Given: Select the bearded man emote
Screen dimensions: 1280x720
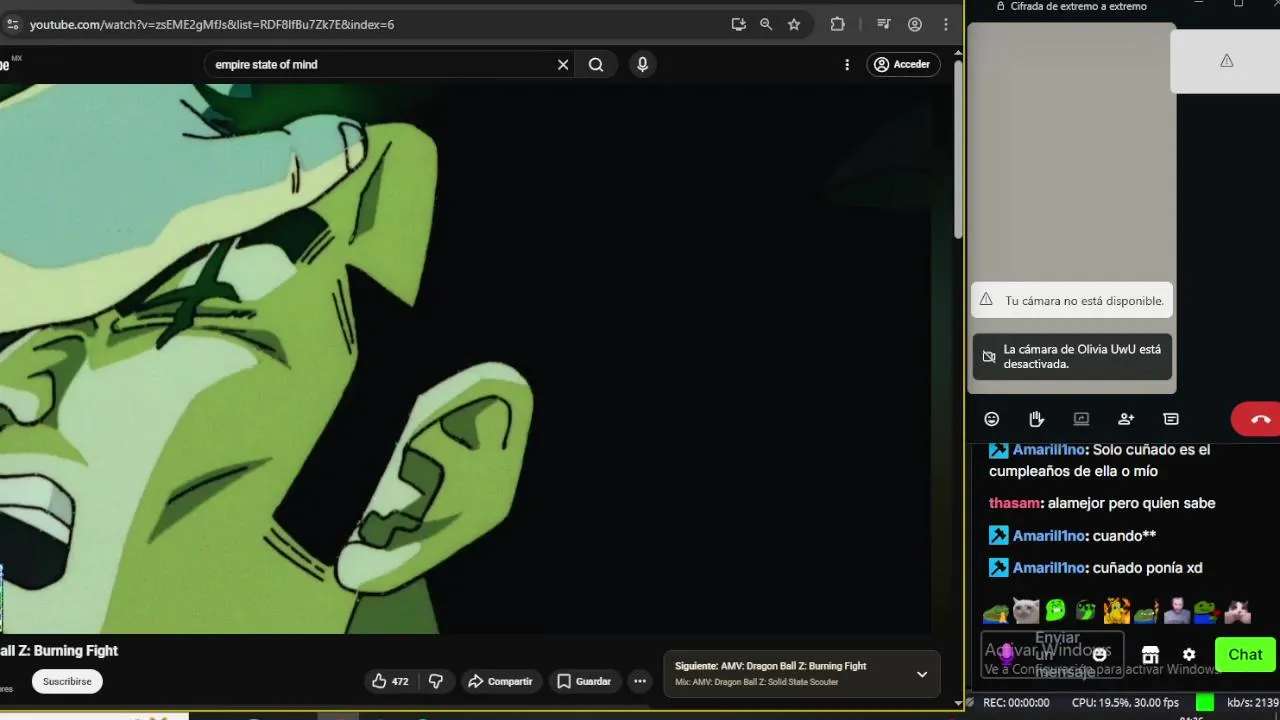Looking at the screenshot, I should click(1177, 610).
